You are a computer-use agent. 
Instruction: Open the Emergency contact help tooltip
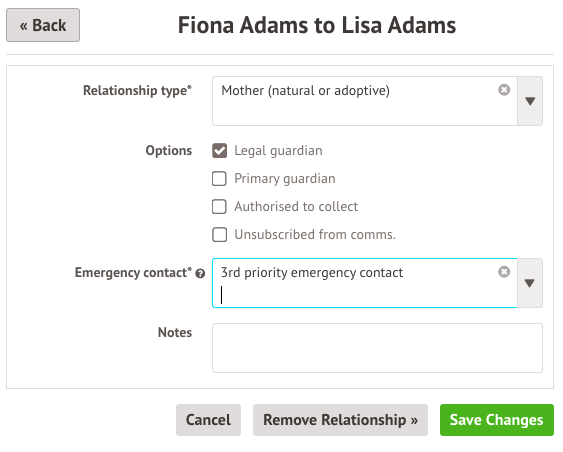click(x=200, y=274)
